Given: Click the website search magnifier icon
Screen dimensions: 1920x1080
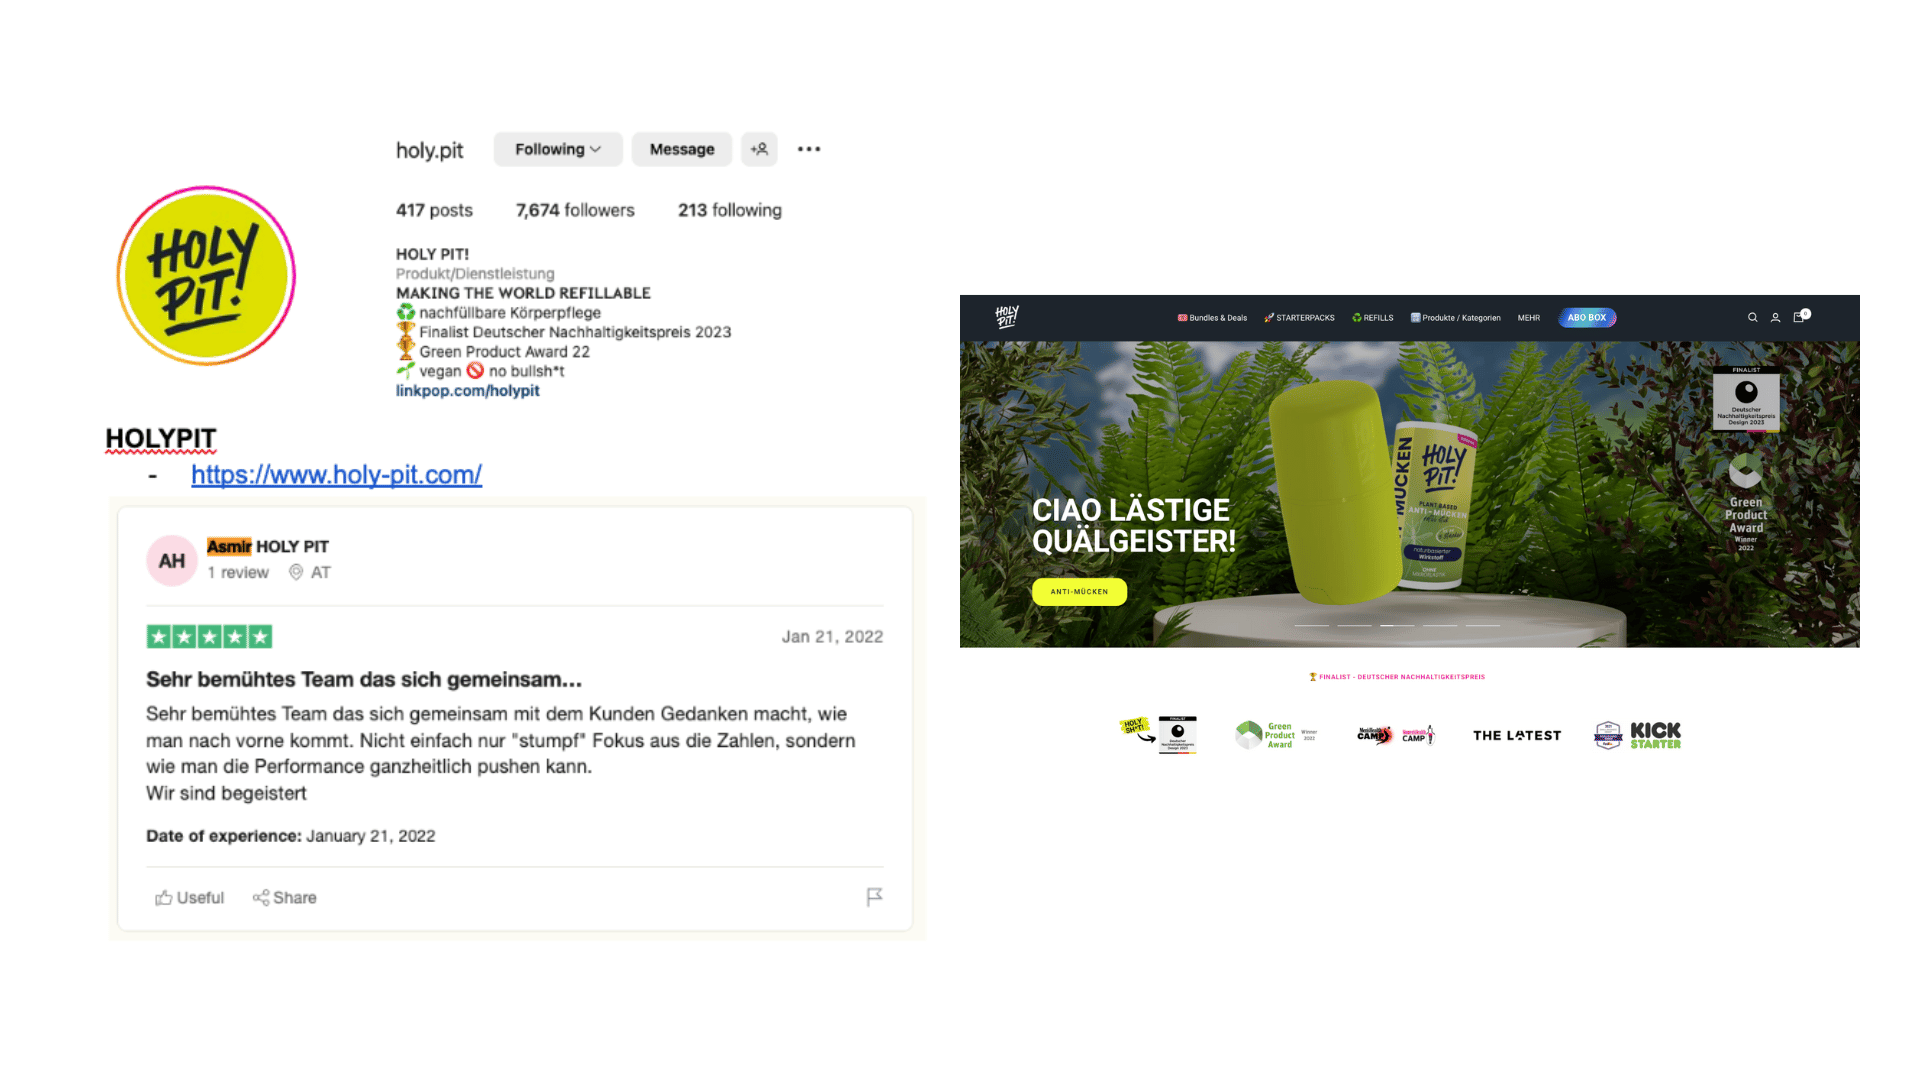Looking at the screenshot, I should point(1752,318).
